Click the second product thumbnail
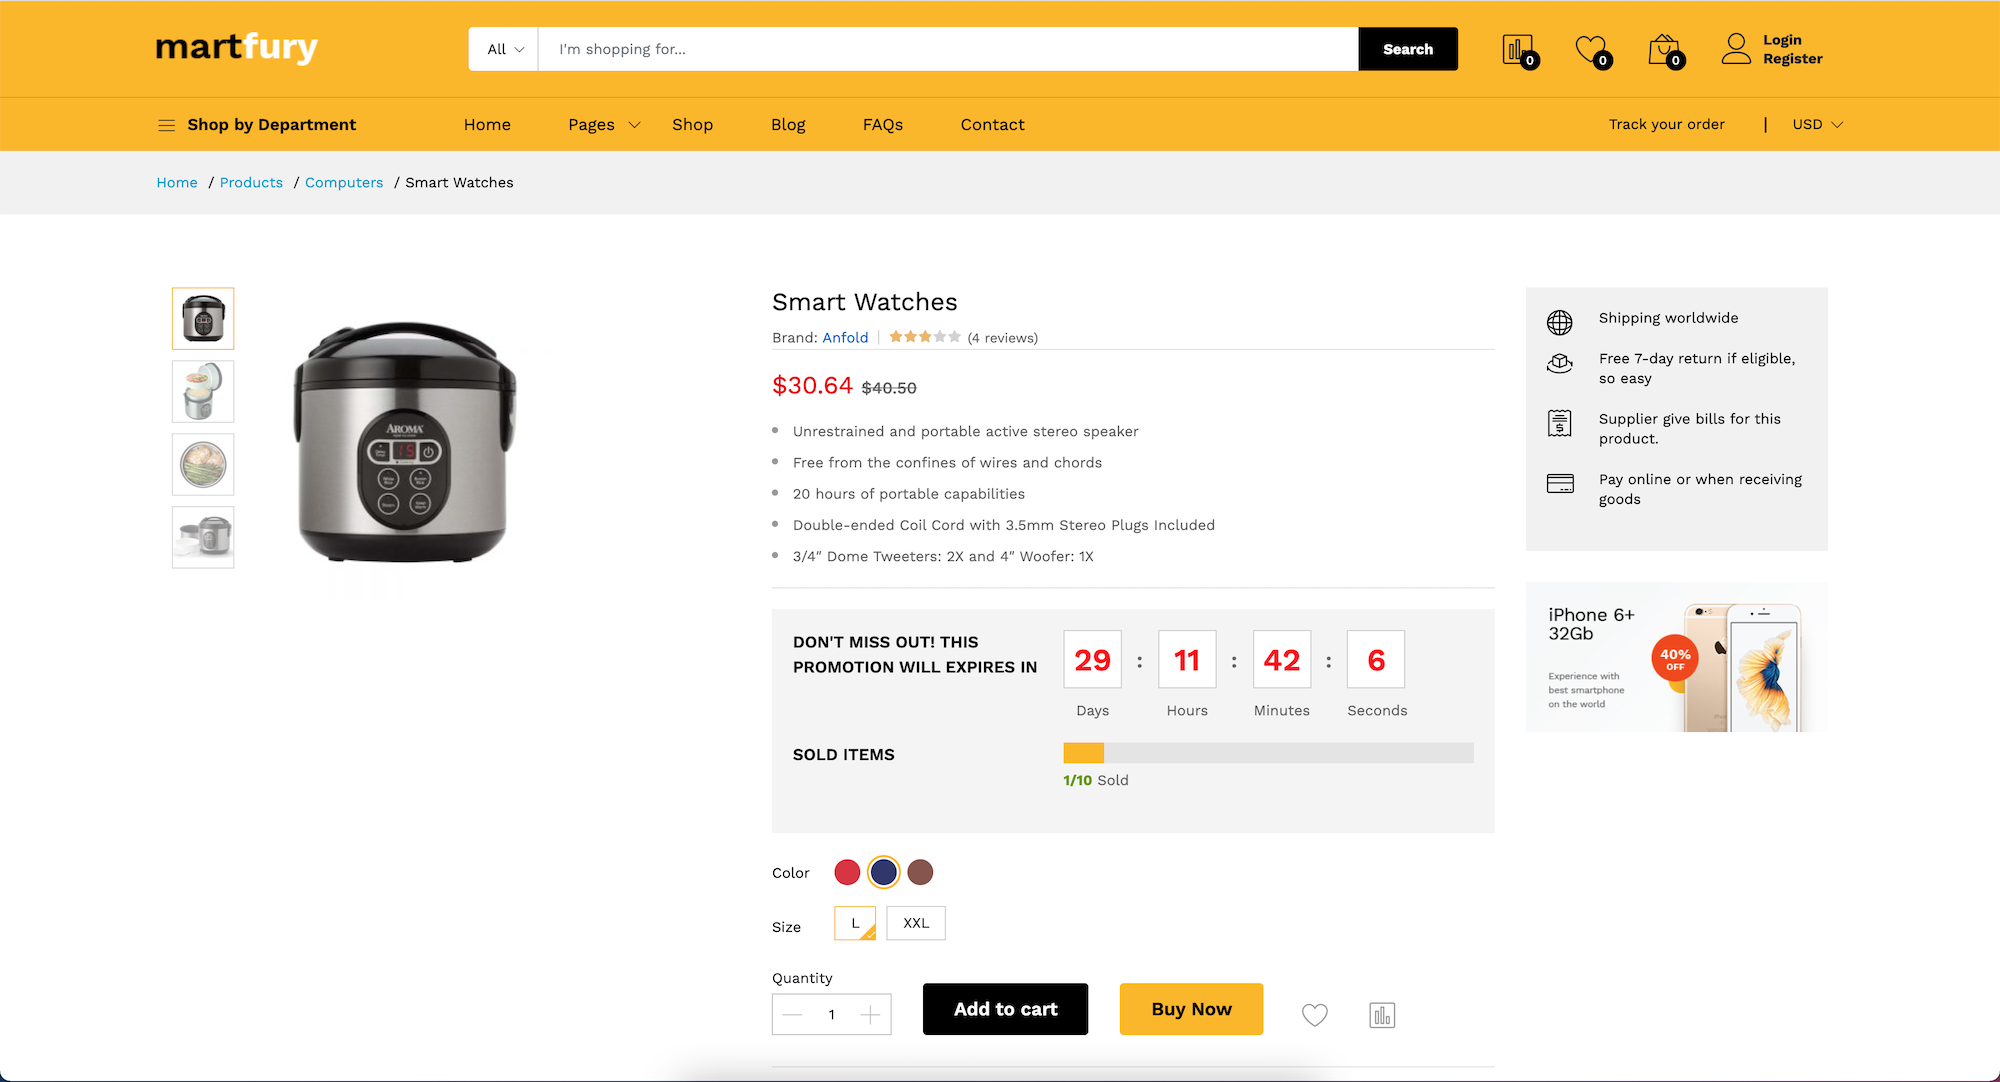Image resolution: width=2000 pixels, height=1082 pixels. click(x=203, y=391)
